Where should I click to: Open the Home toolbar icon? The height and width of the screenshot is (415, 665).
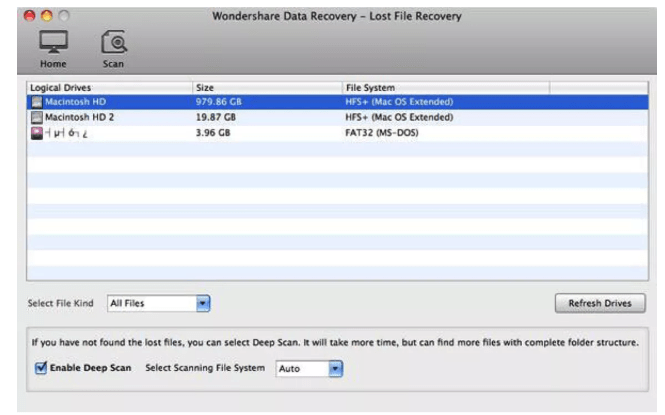coord(53,49)
